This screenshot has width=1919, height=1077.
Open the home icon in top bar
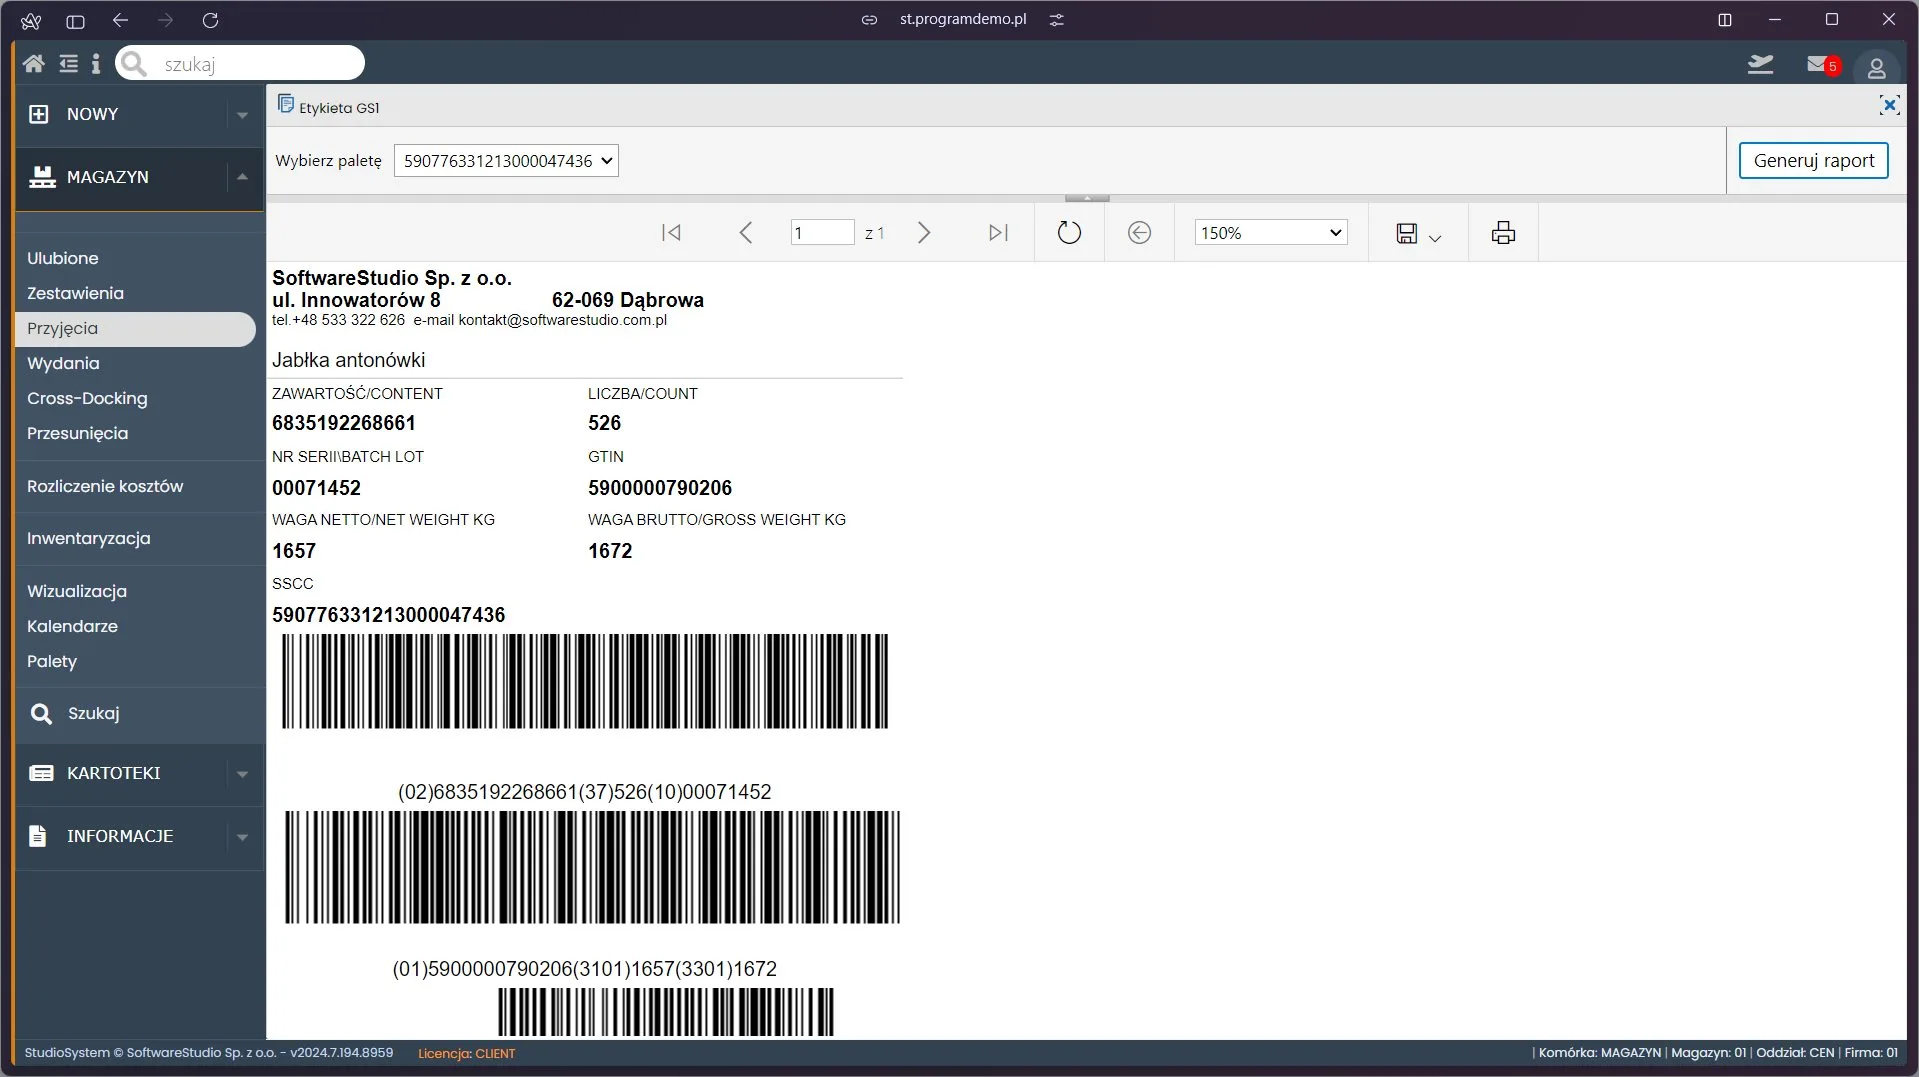[33, 64]
